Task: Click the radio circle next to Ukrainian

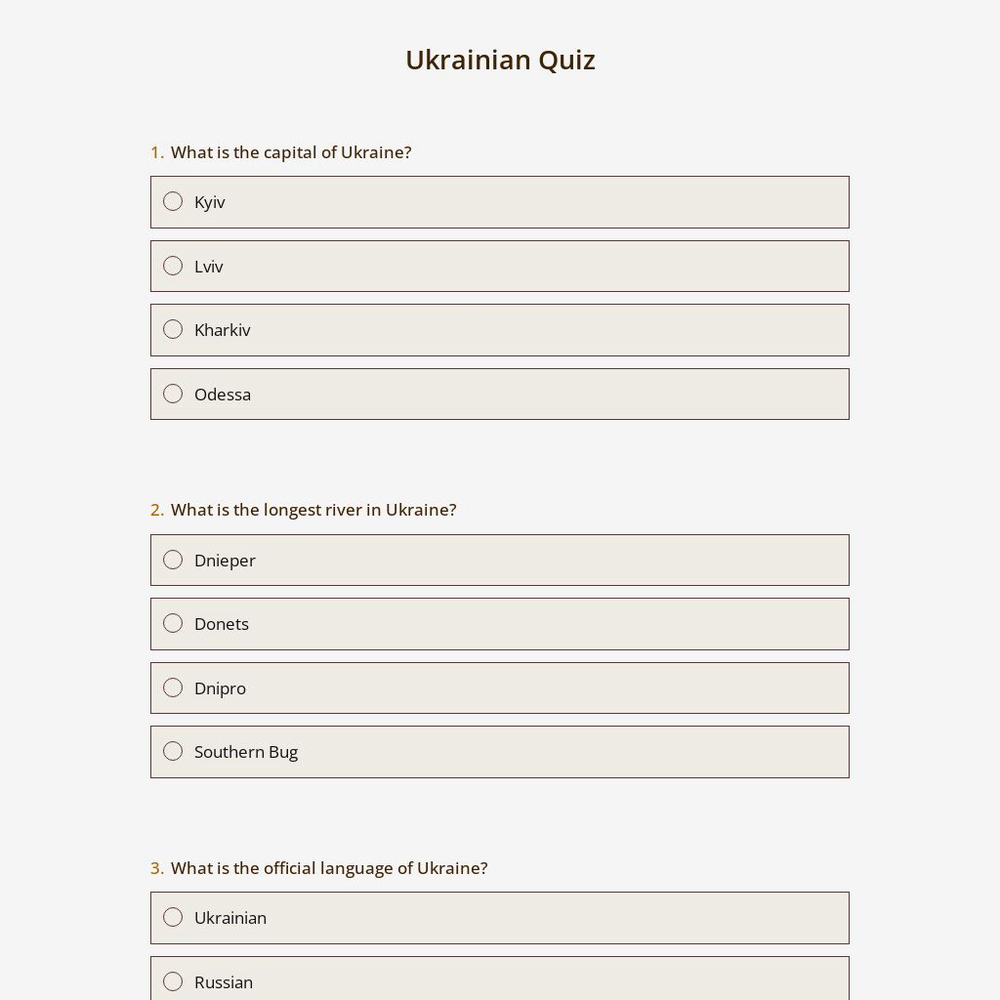Action: click(x=173, y=917)
